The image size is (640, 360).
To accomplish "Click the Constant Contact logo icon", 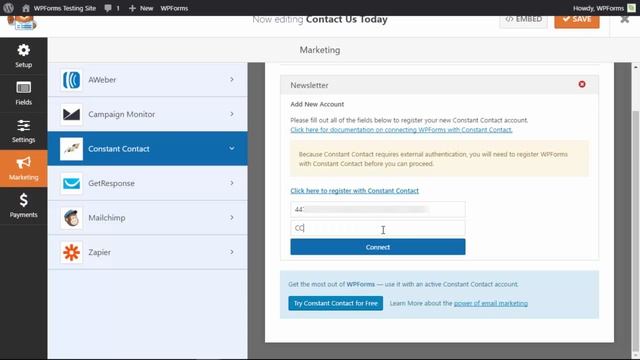I will (71, 149).
